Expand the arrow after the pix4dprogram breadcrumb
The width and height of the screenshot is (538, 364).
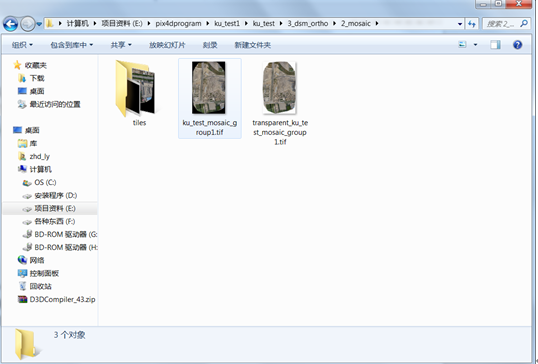208,23
